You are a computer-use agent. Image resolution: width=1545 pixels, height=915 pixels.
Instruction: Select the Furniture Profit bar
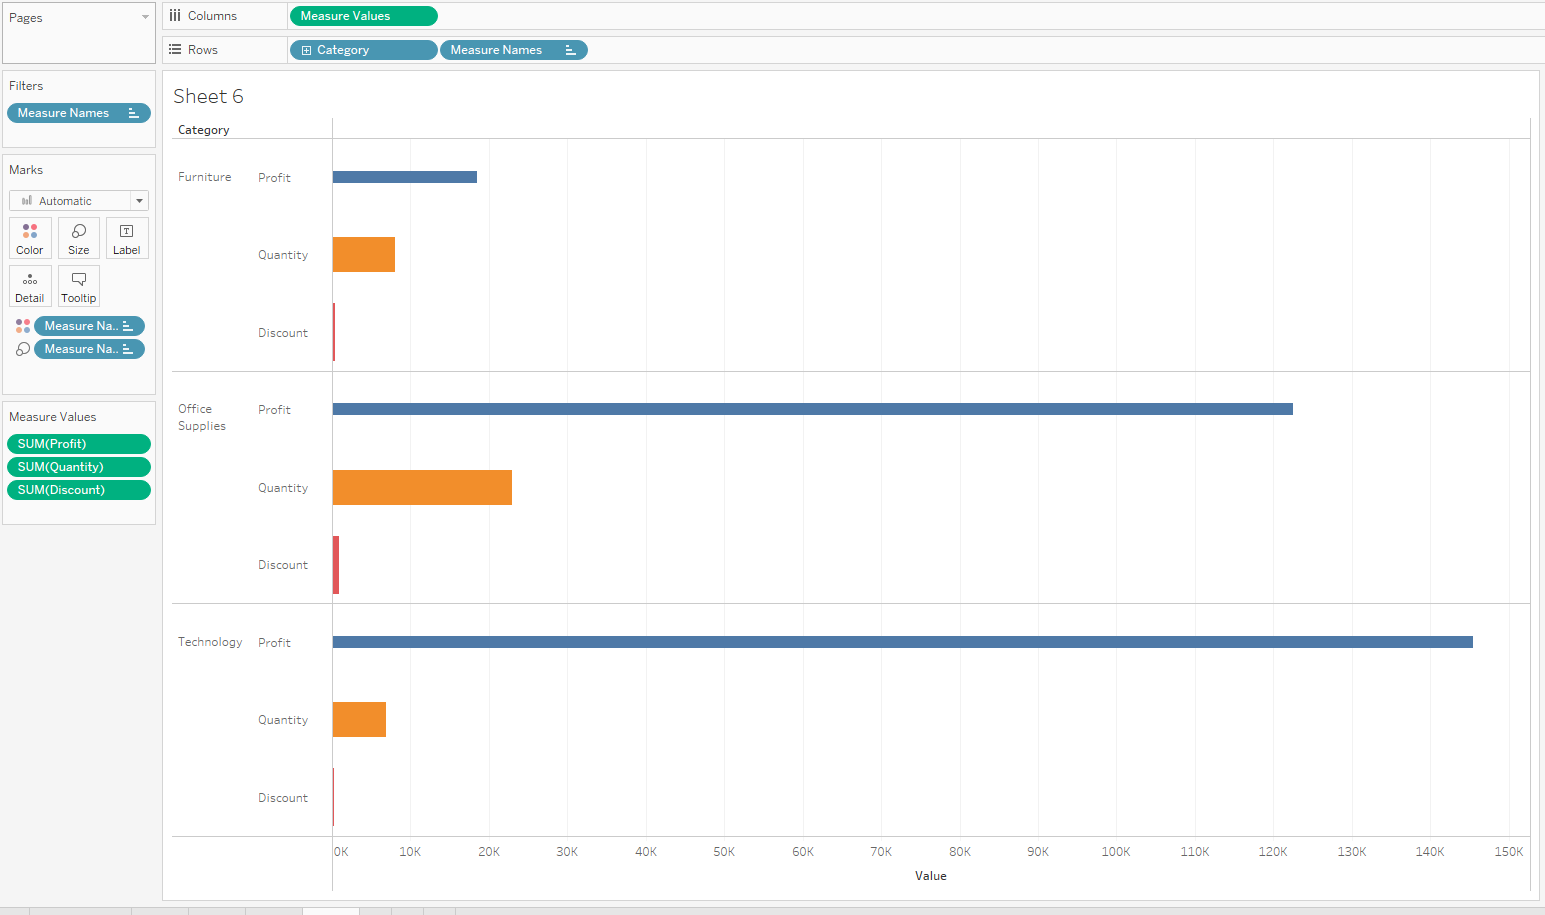tap(405, 177)
